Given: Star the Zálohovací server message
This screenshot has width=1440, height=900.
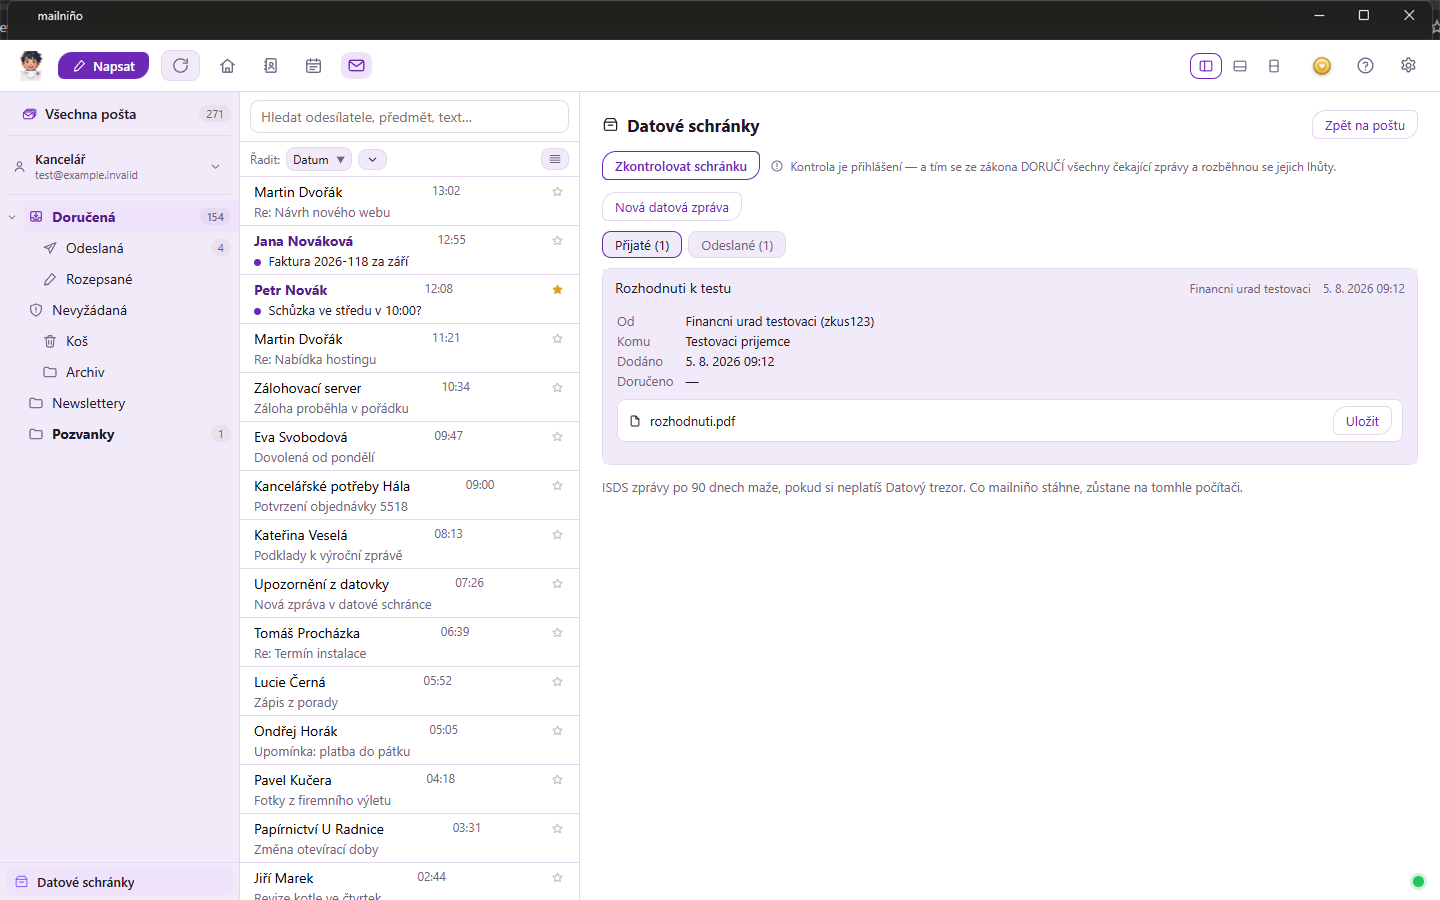Looking at the screenshot, I should click(558, 387).
